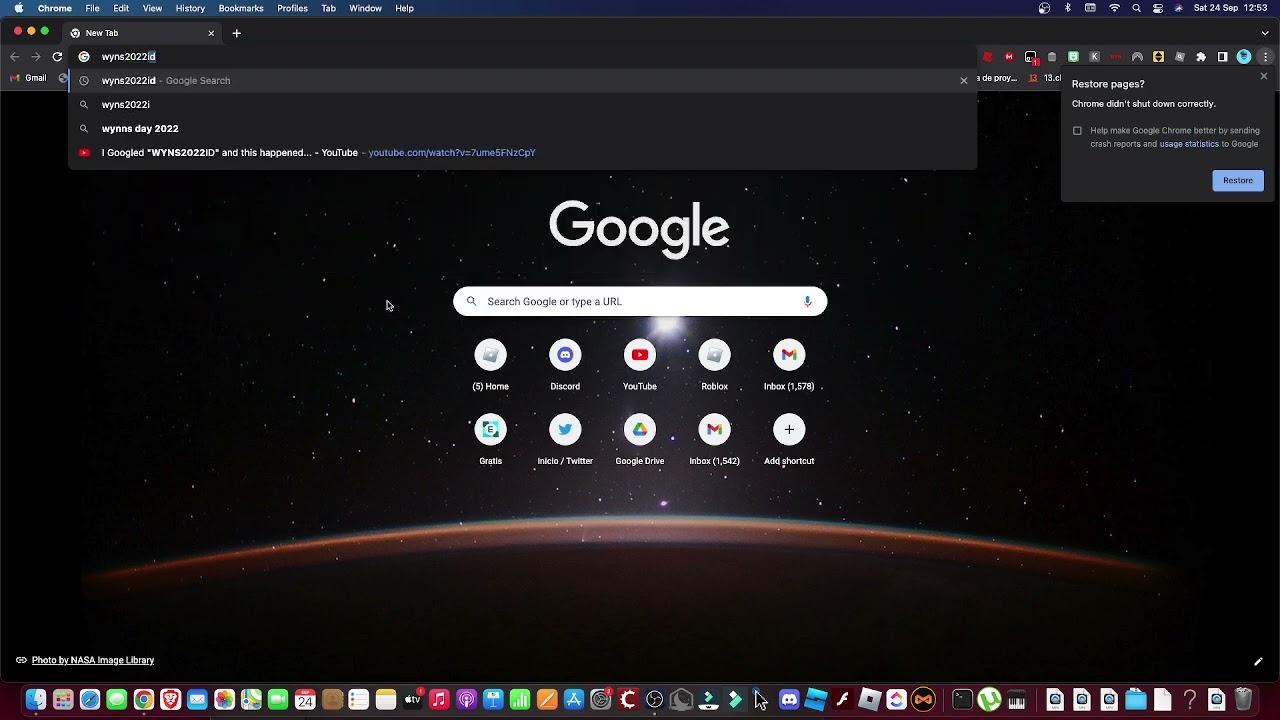This screenshot has width=1280, height=720.
Task: Open Terminal from the Dock
Action: click(x=962, y=700)
